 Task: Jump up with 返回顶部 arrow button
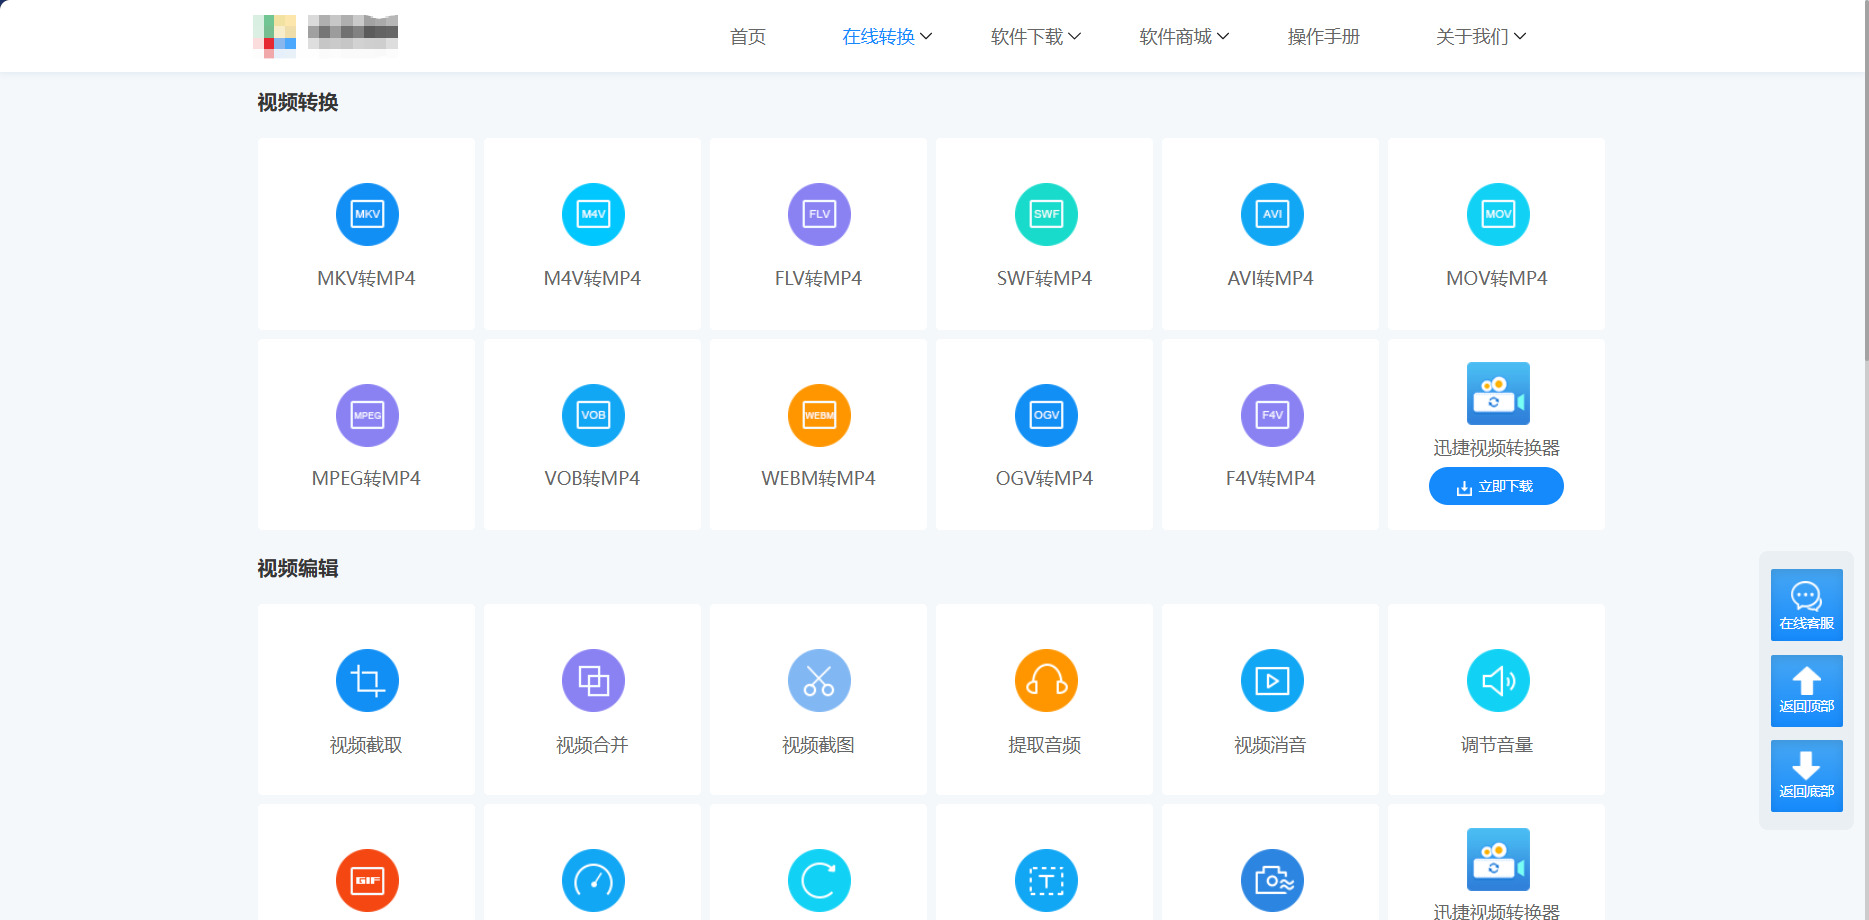coord(1806,691)
